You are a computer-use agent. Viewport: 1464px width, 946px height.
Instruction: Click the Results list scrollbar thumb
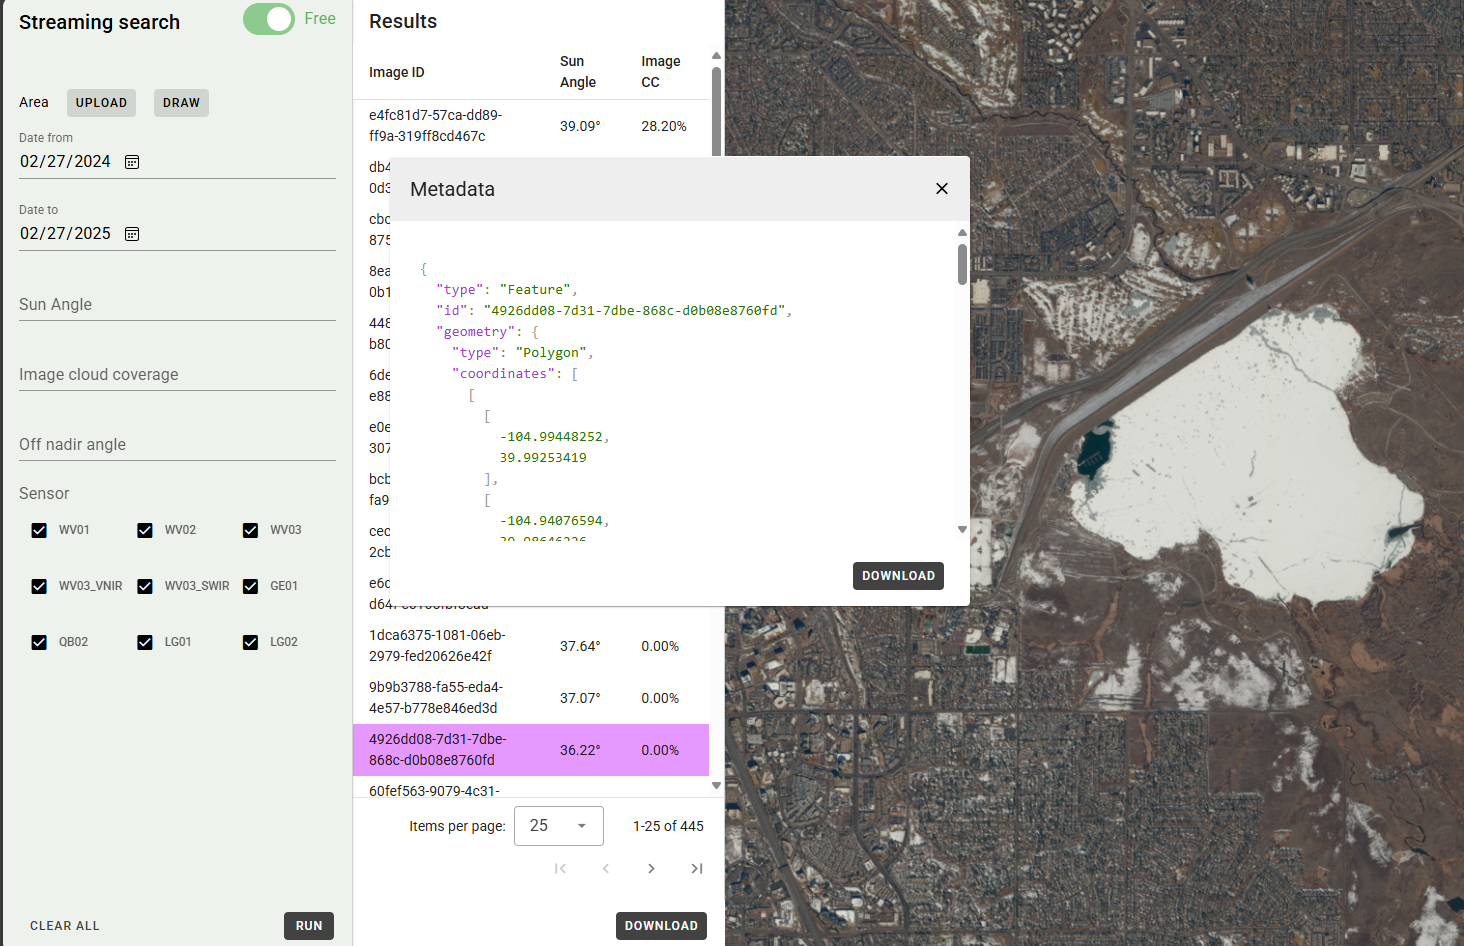[716, 111]
